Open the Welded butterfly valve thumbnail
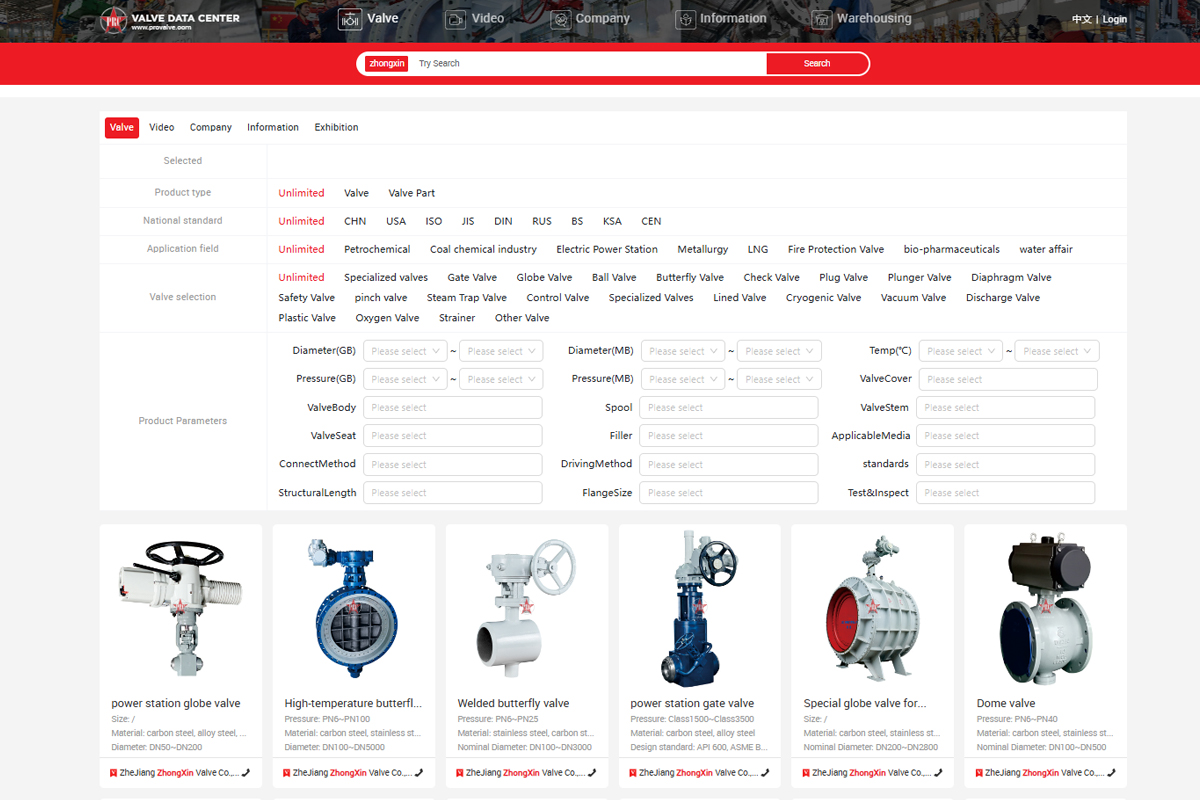Viewport: 1200px width, 800px height. click(527, 608)
